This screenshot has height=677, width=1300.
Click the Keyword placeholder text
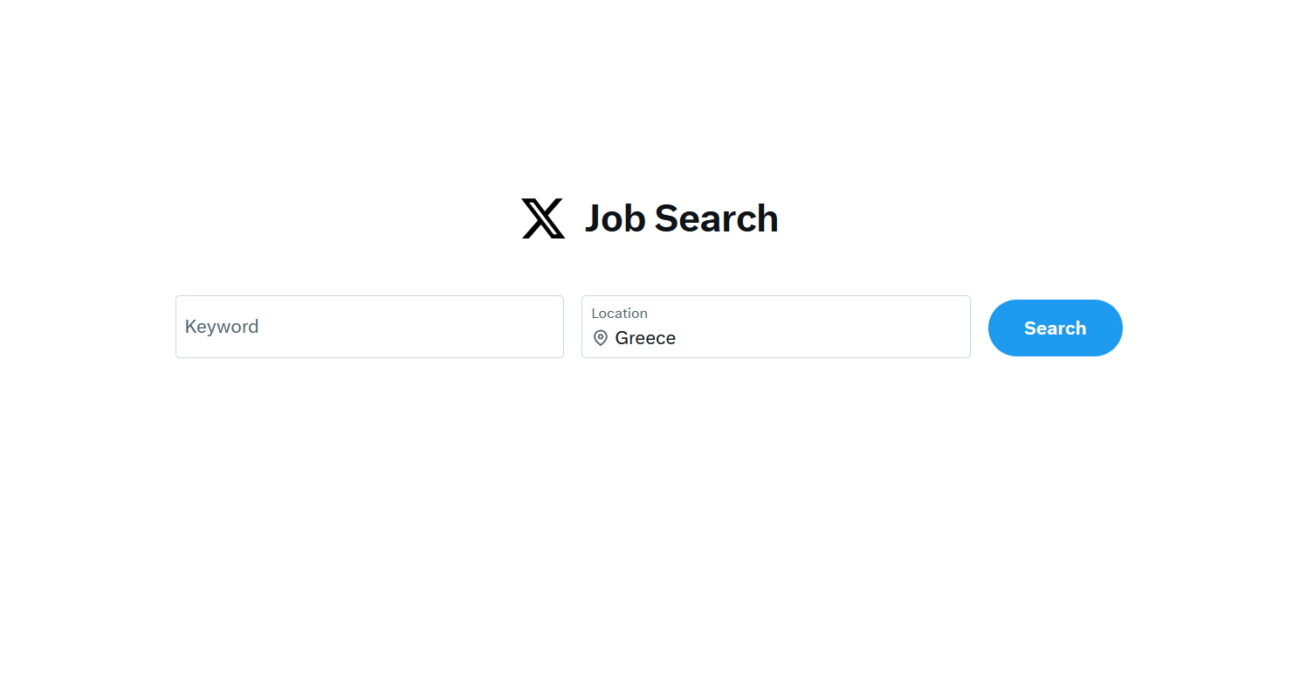pyautogui.click(x=222, y=326)
